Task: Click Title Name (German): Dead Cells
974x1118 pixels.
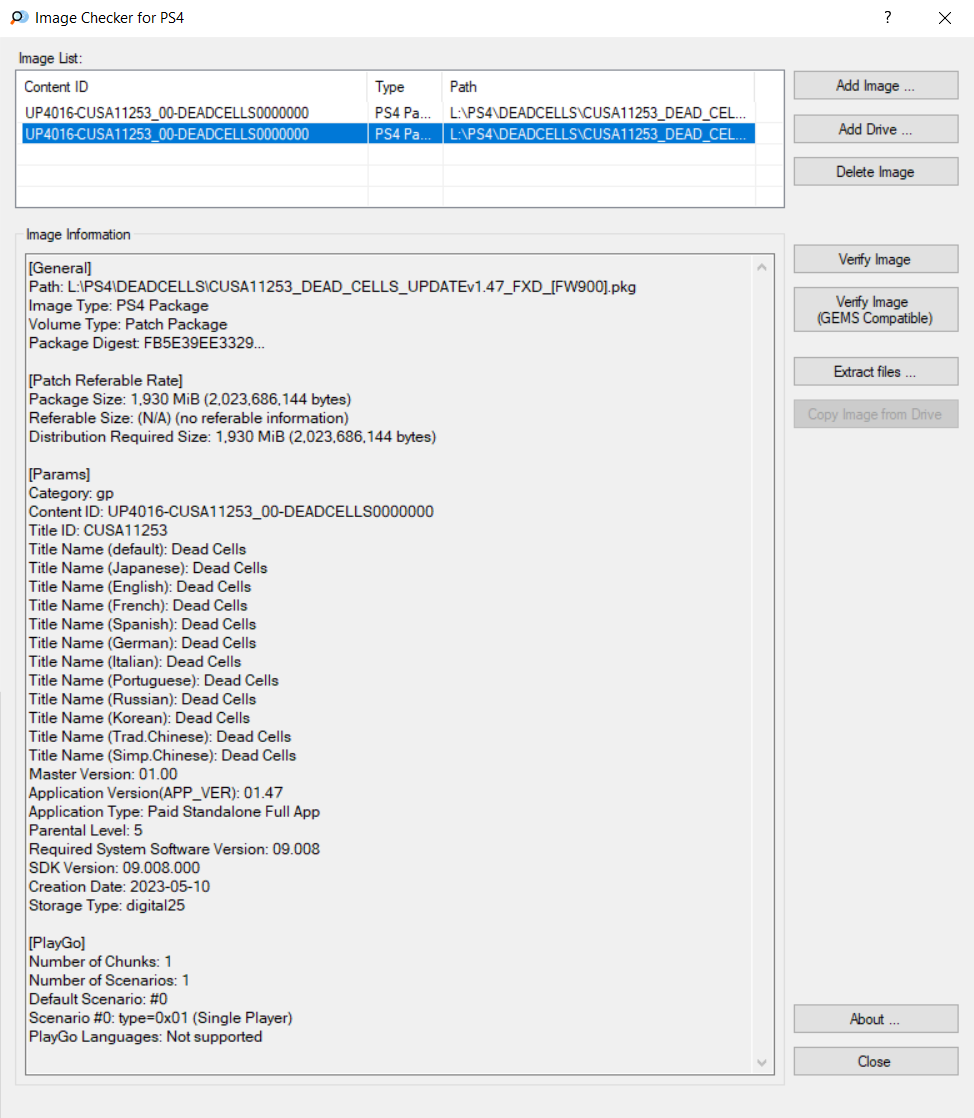Action: pyautogui.click(x=142, y=642)
